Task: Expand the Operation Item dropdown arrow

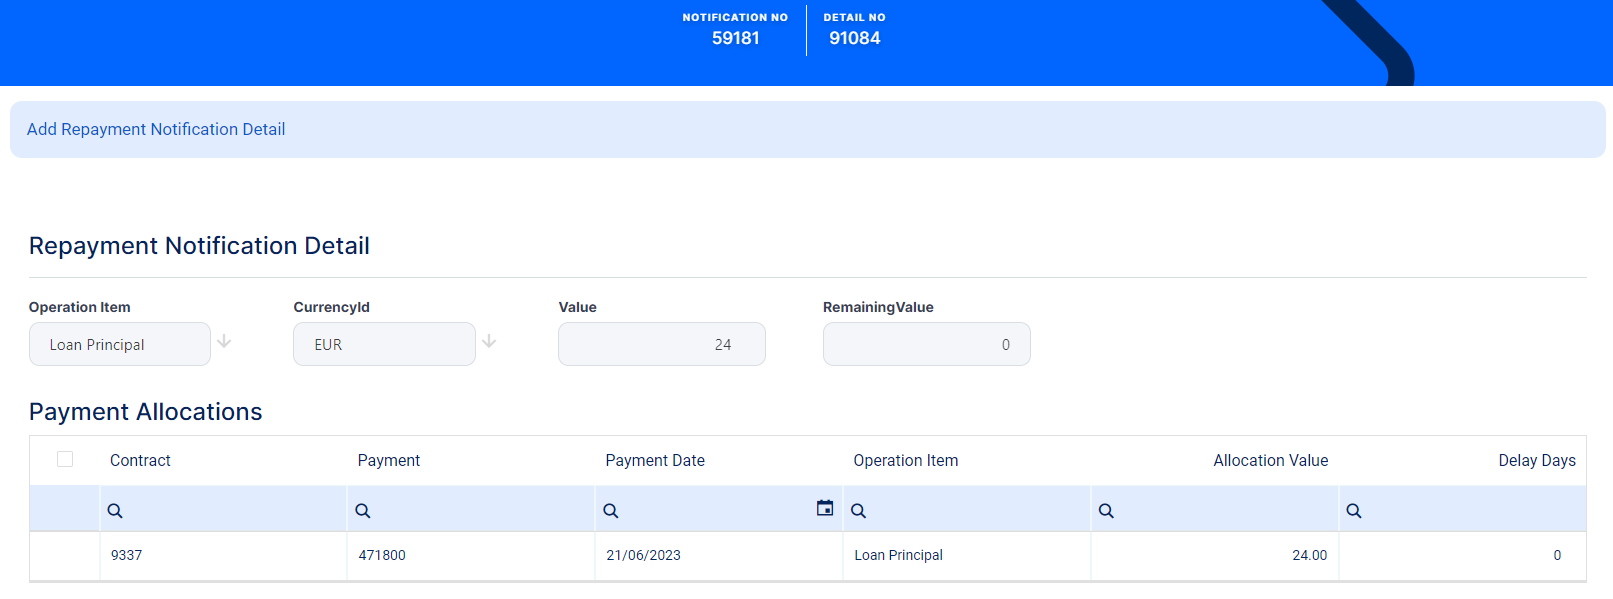Action: (x=224, y=342)
